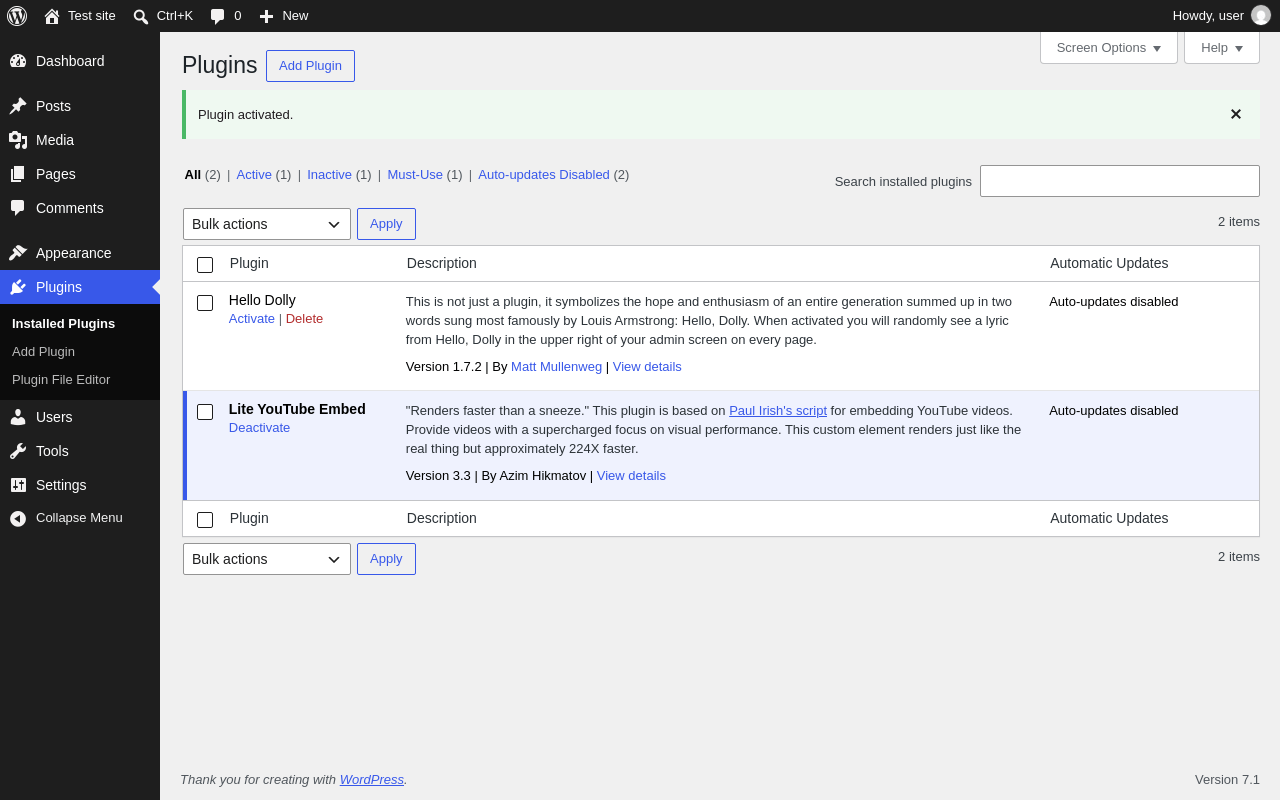The width and height of the screenshot is (1280, 800).
Task: Open Plugin File Editor submenu
Action: pyautogui.click(x=61, y=380)
